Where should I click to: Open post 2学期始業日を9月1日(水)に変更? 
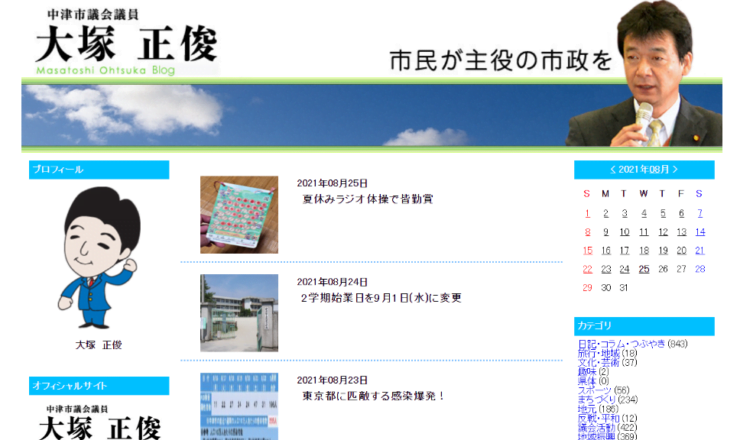(x=380, y=297)
